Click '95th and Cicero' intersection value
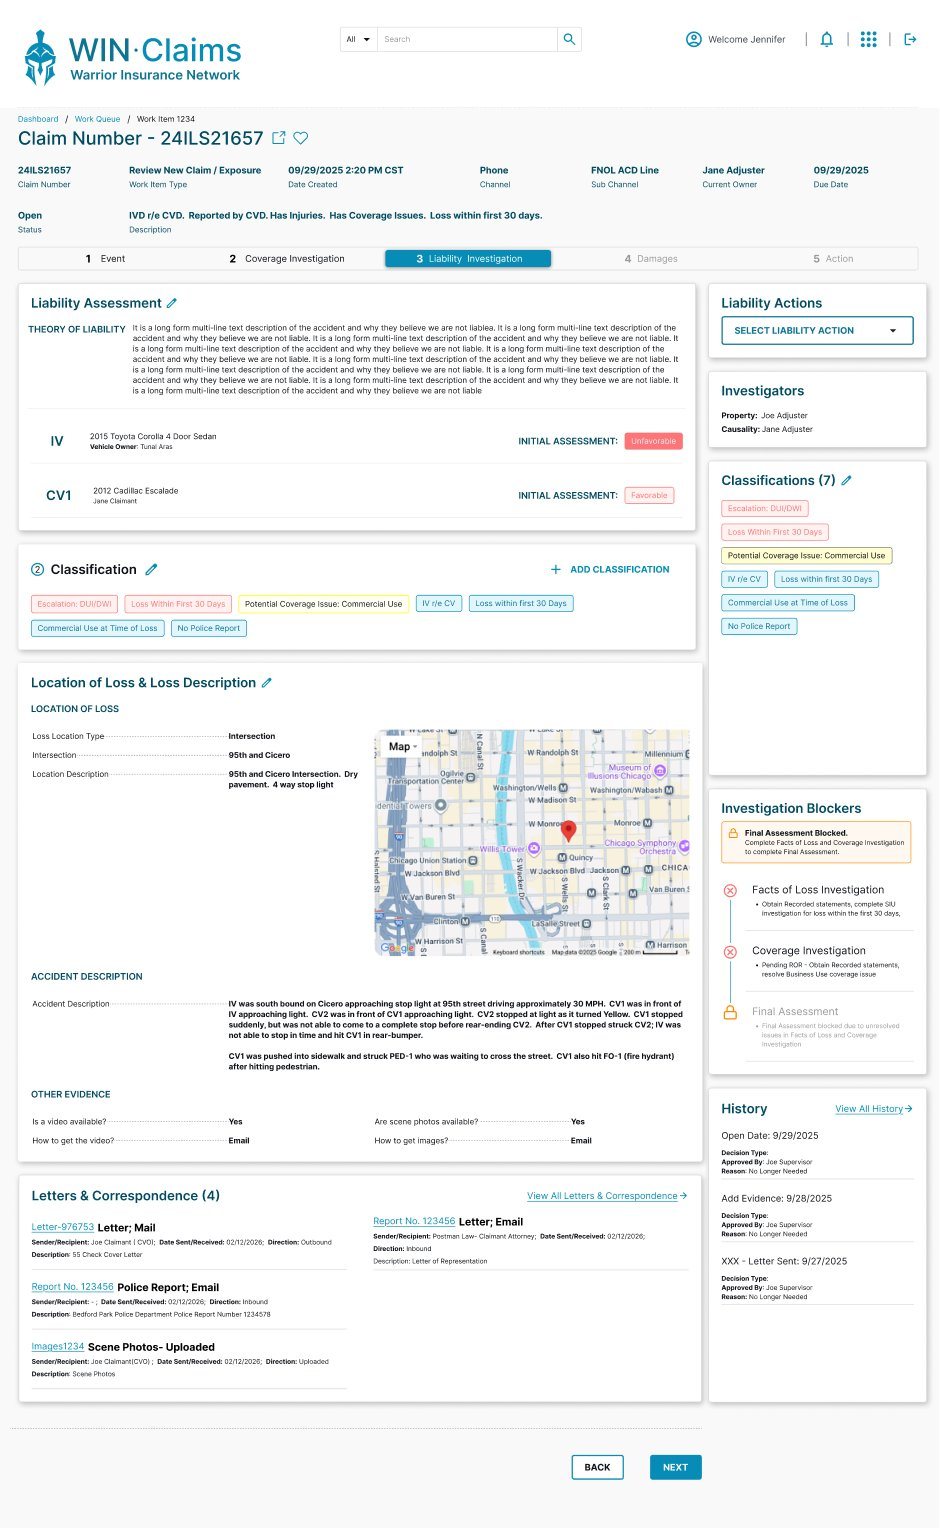 pos(259,755)
